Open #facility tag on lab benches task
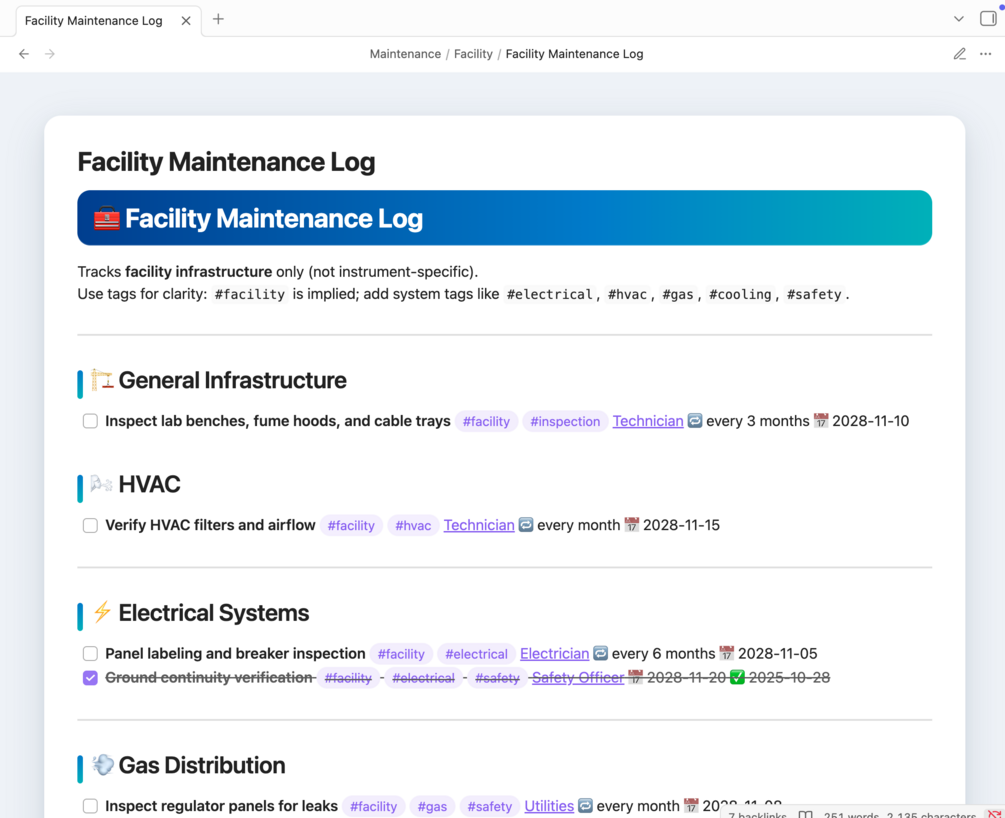The width and height of the screenshot is (1005, 818). click(486, 421)
